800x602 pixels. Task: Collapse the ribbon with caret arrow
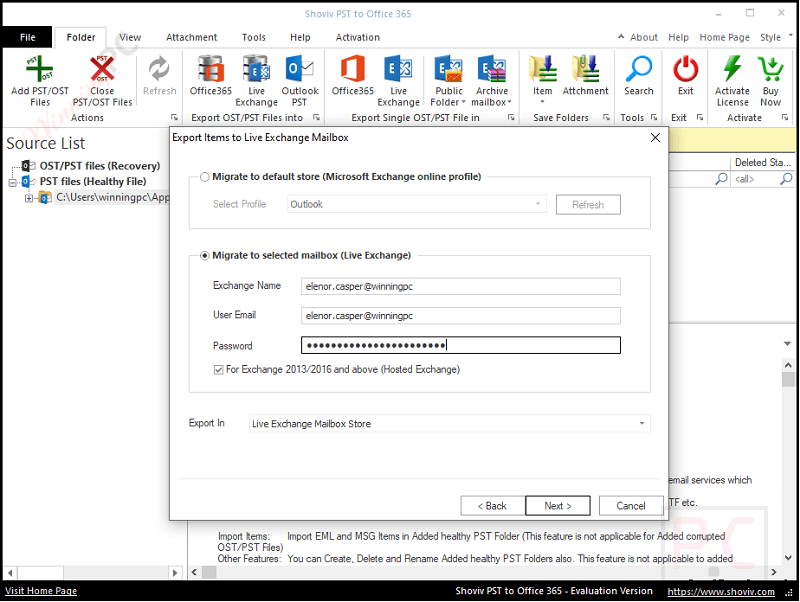tap(621, 37)
